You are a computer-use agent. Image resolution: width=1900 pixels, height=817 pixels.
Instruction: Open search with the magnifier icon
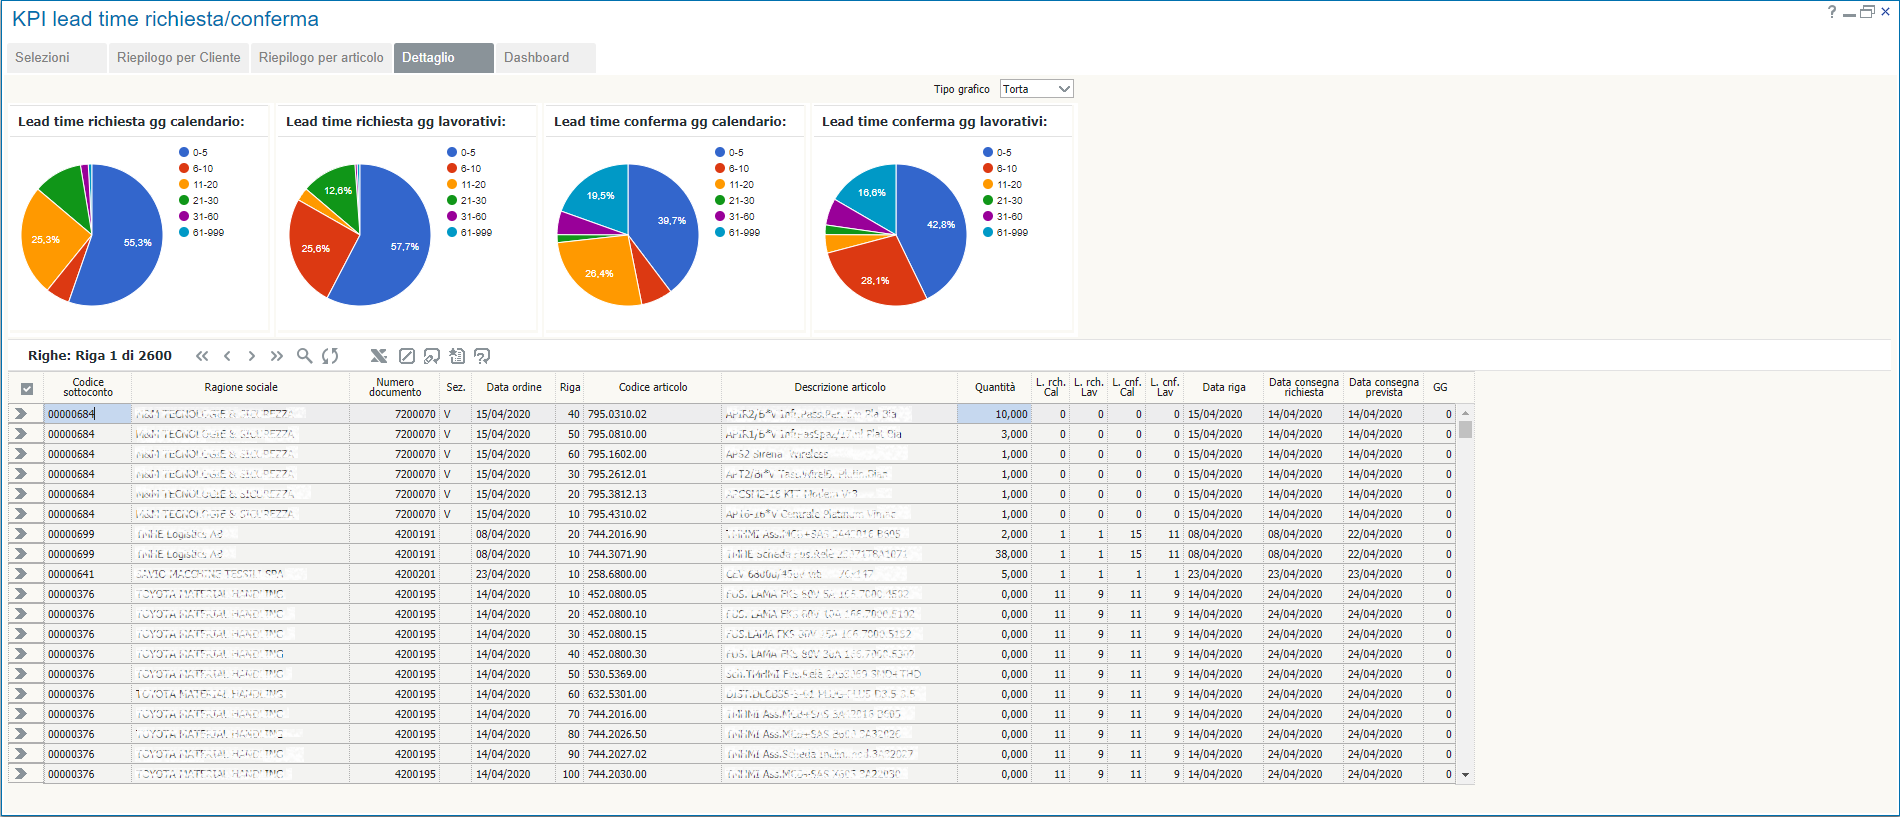tap(305, 356)
